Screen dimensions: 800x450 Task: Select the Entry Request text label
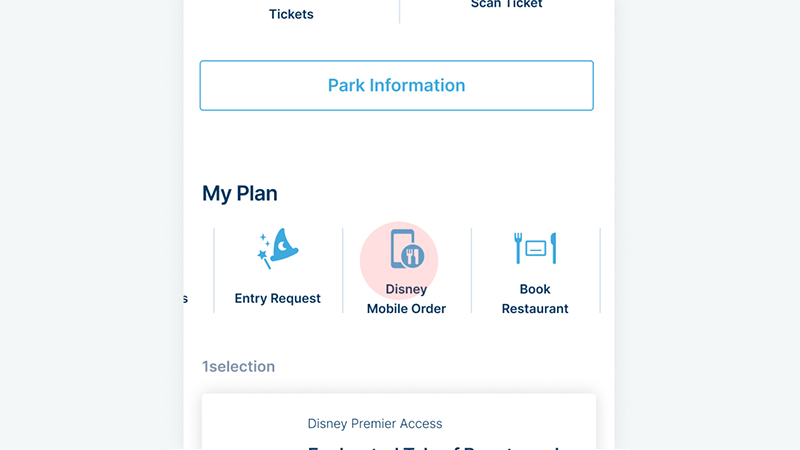click(x=278, y=298)
